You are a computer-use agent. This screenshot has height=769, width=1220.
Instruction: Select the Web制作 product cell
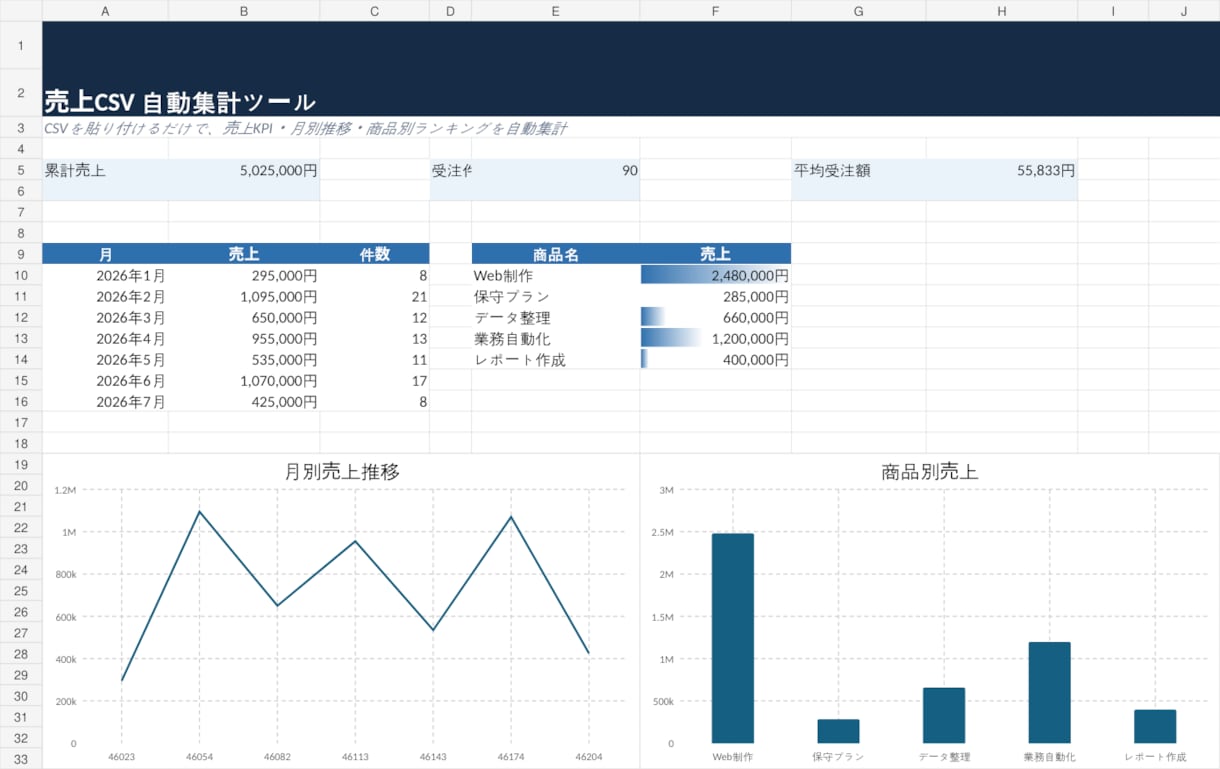pos(555,275)
